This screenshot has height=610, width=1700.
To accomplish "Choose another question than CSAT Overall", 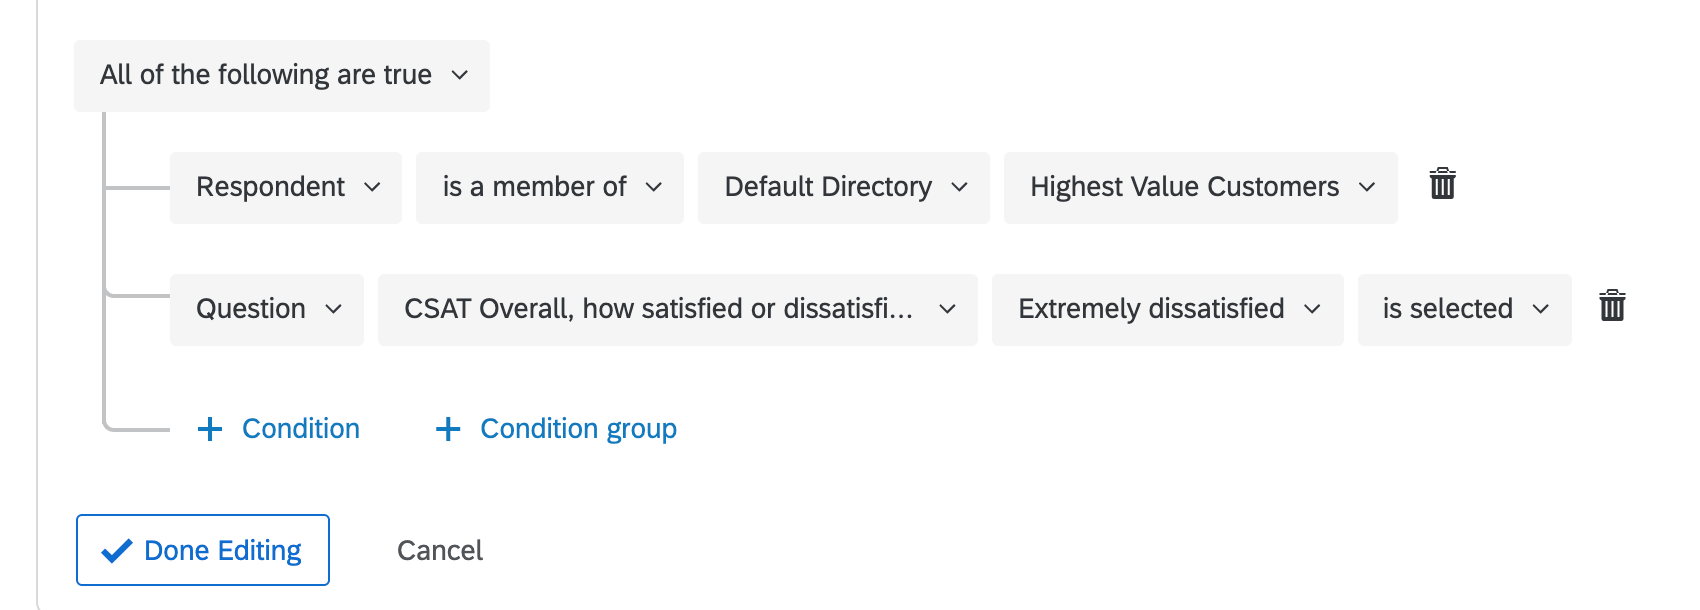I will [678, 309].
